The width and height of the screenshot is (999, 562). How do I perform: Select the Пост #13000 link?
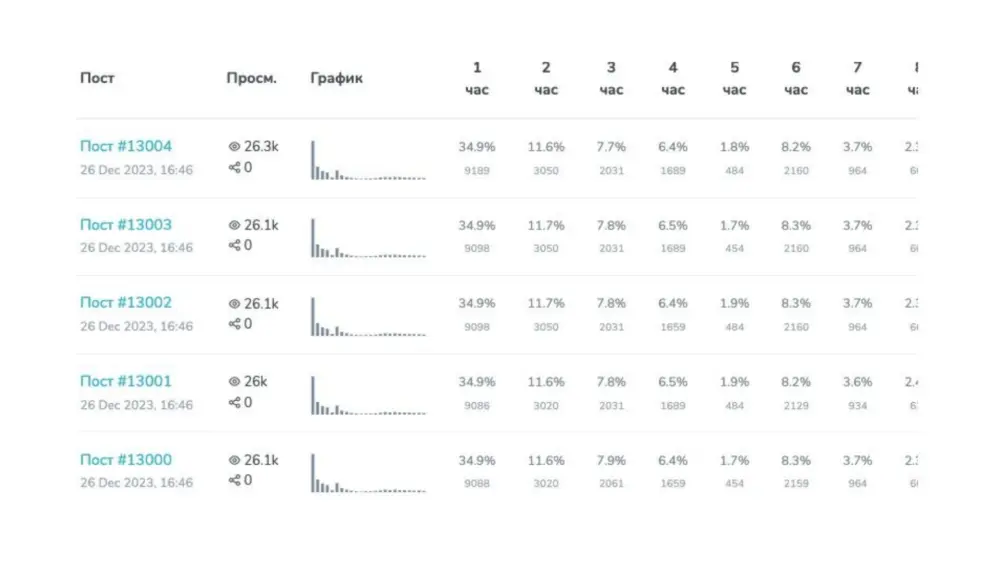click(x=126, y=460)
